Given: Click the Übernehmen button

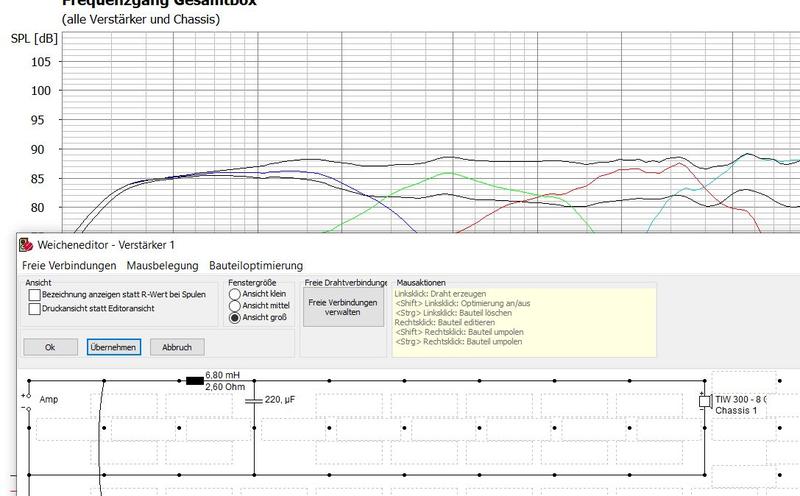Looking at the screenshot, I should tap(113, 347).
